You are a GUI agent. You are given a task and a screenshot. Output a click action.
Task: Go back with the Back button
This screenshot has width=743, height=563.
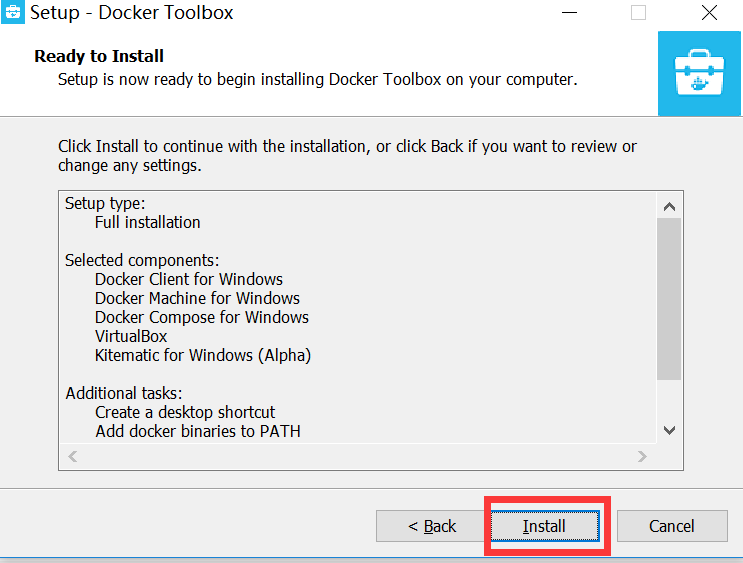(x=432, y=526)
